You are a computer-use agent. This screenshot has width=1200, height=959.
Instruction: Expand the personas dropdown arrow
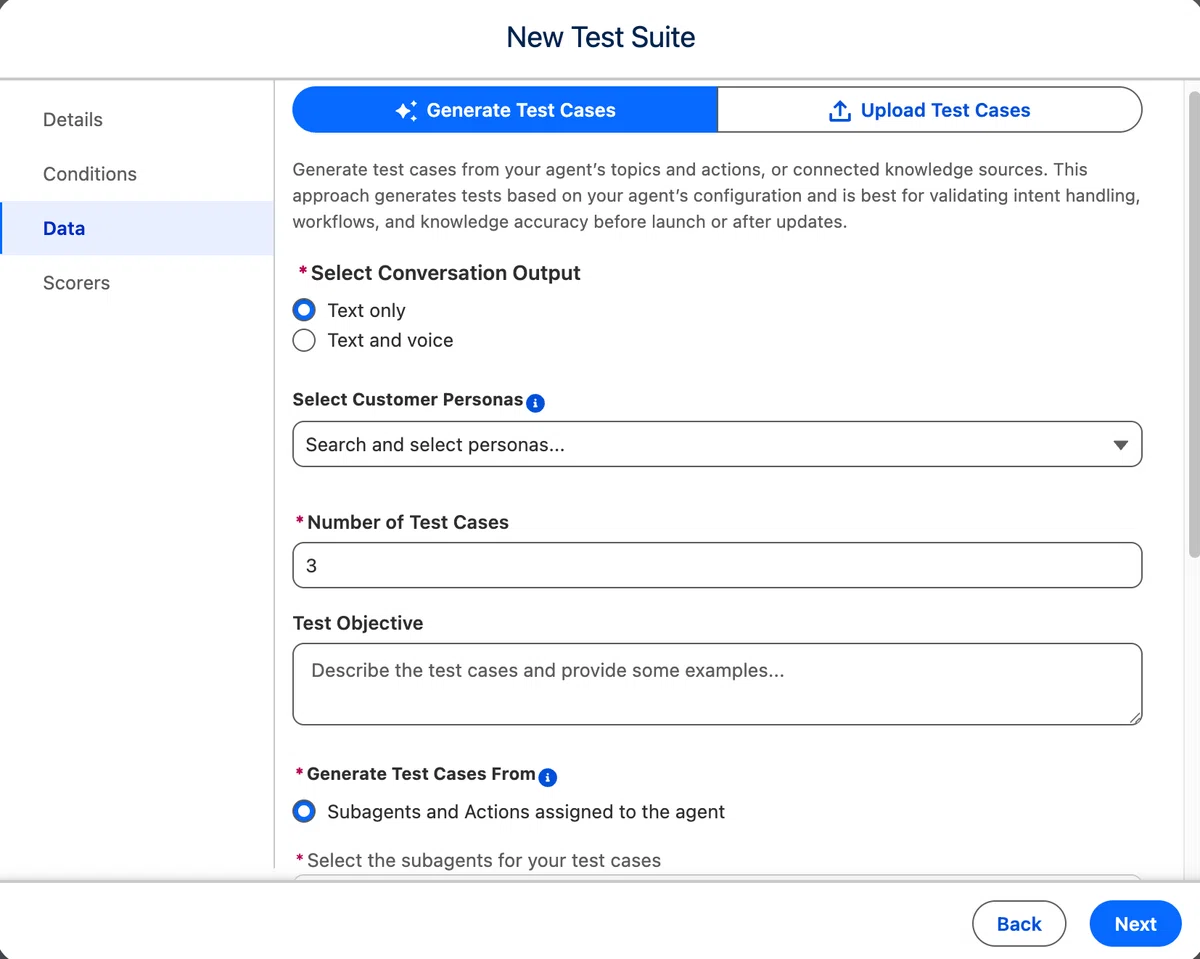[x=1121, y=445]
